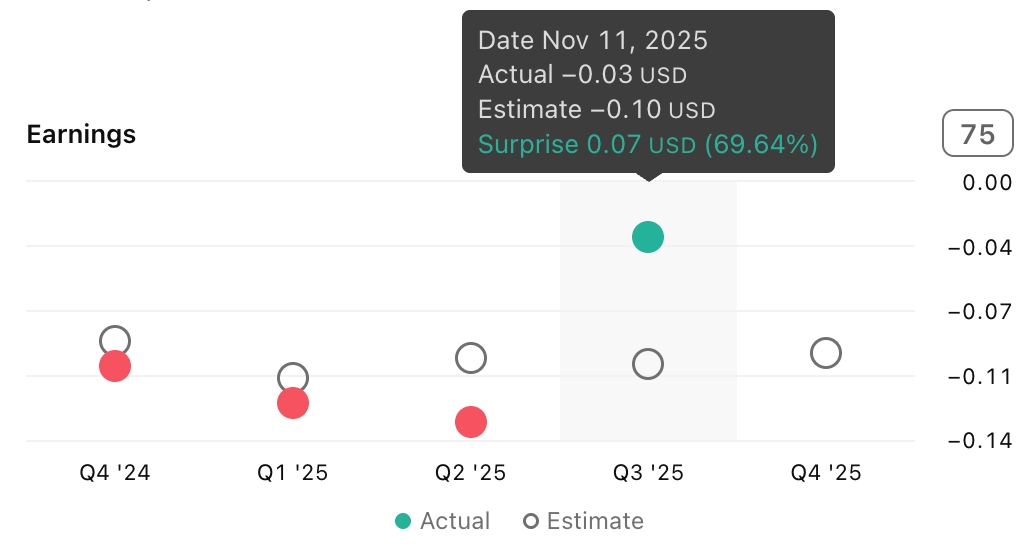Click the 75 badge above the axis

[x=977, y=135]
